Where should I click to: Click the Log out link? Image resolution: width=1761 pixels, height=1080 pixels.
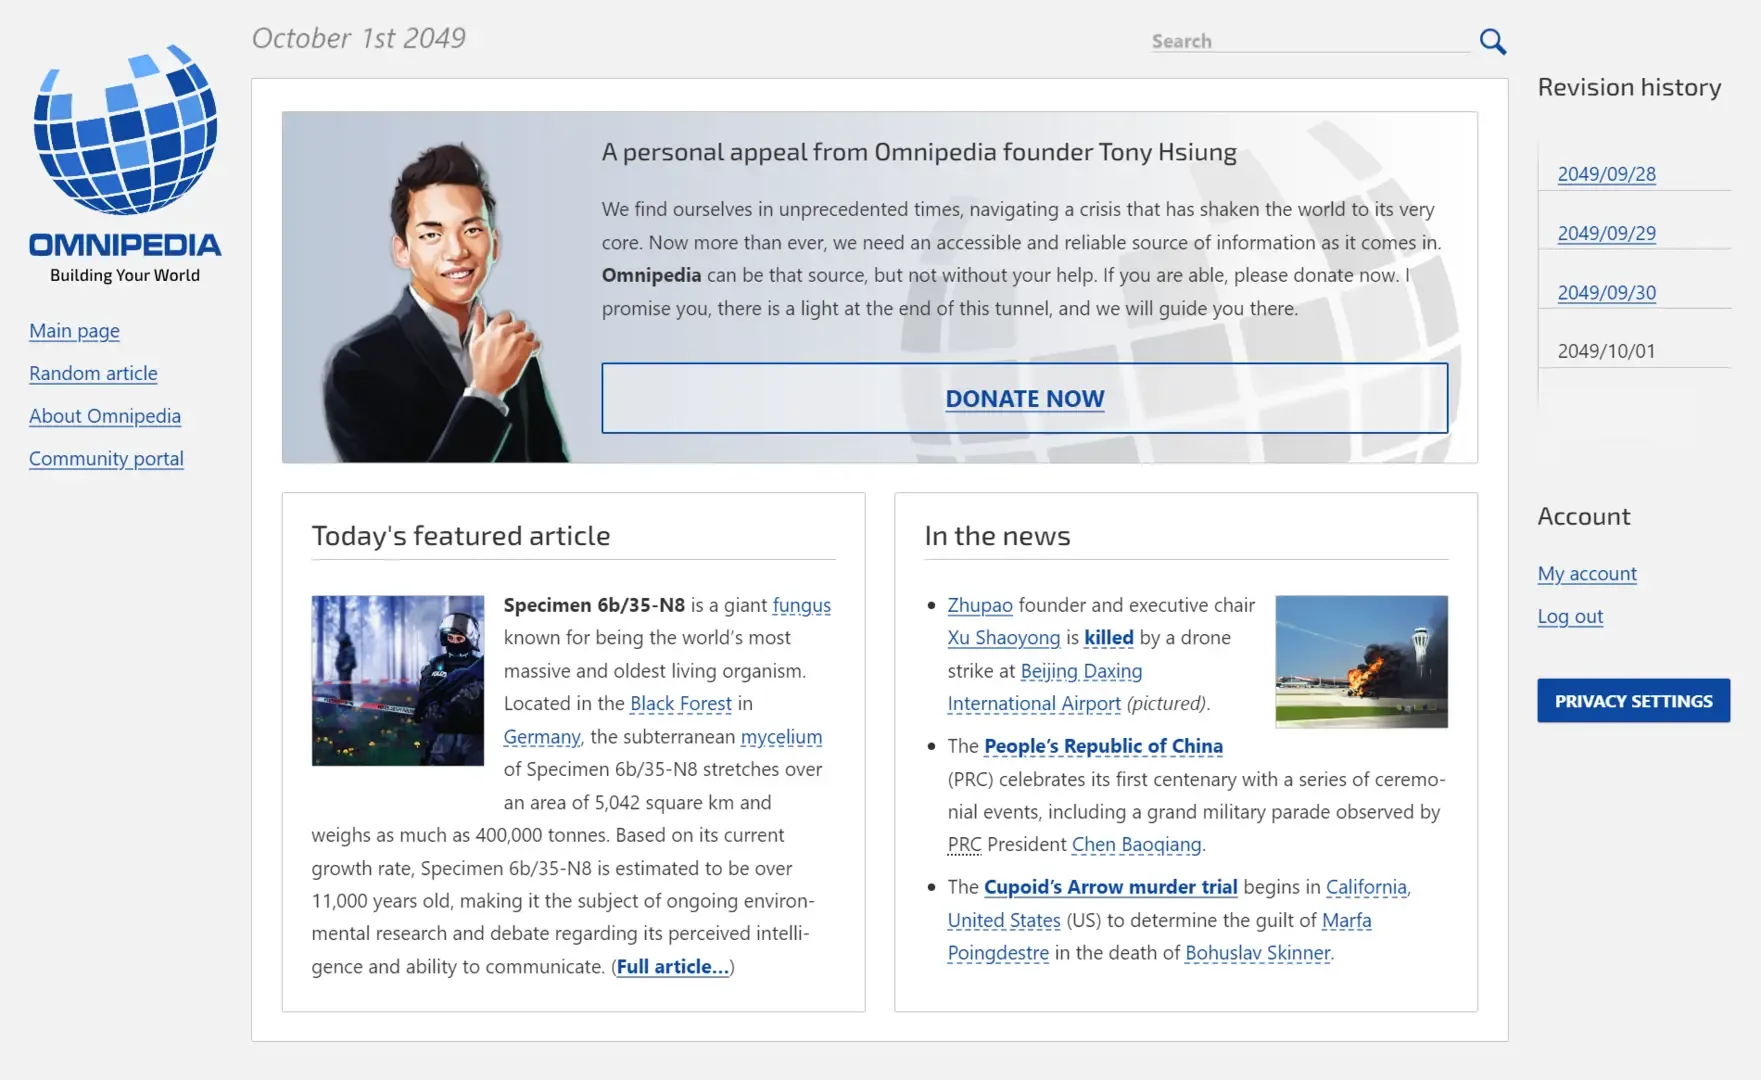pyautogui.click(x=1570, y=617)
